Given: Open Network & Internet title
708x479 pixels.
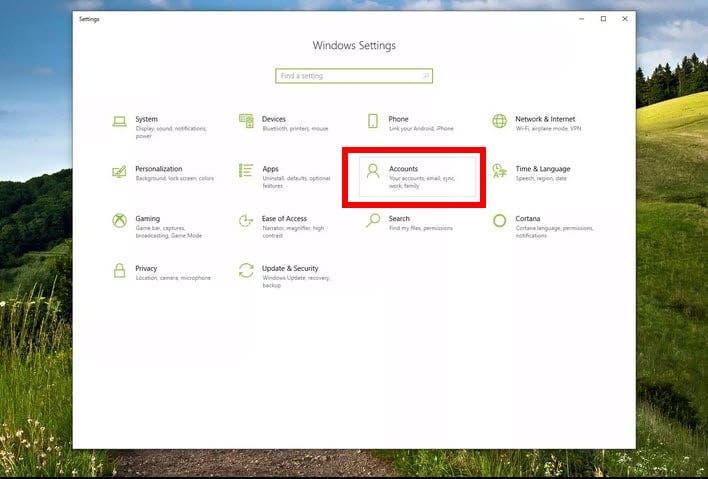Looking at the screenshot, I should [545, 119].
